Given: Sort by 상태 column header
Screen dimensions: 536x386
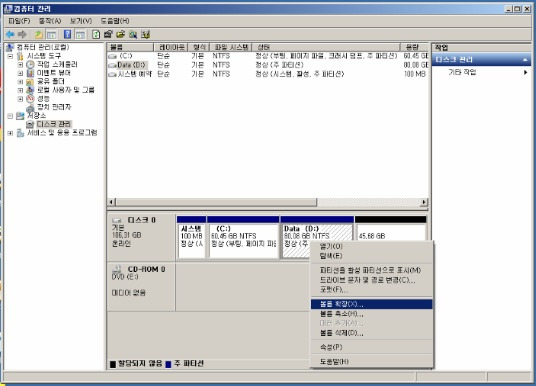Looking at the screenshot, I should [x=326, y=47].
